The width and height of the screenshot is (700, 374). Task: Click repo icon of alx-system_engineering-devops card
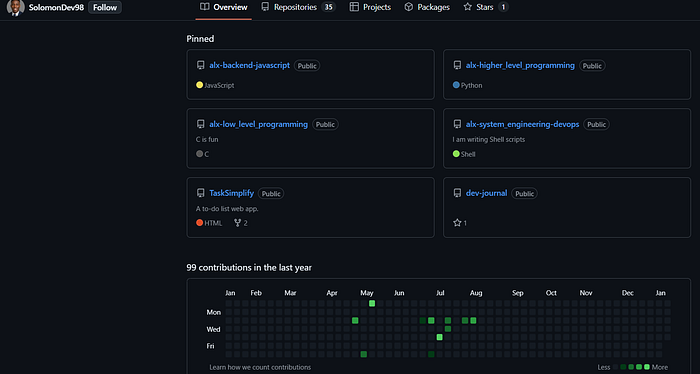pos(457,124)
